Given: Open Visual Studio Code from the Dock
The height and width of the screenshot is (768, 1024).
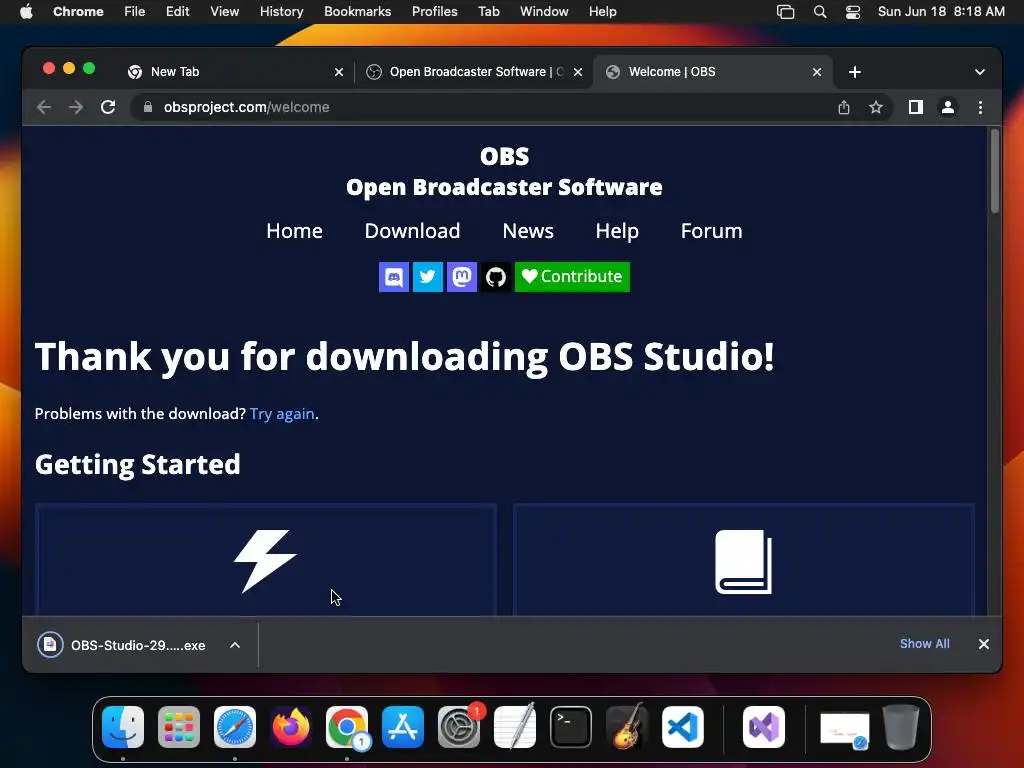Looking at the screenshot, I should click(x=683, y=727).
